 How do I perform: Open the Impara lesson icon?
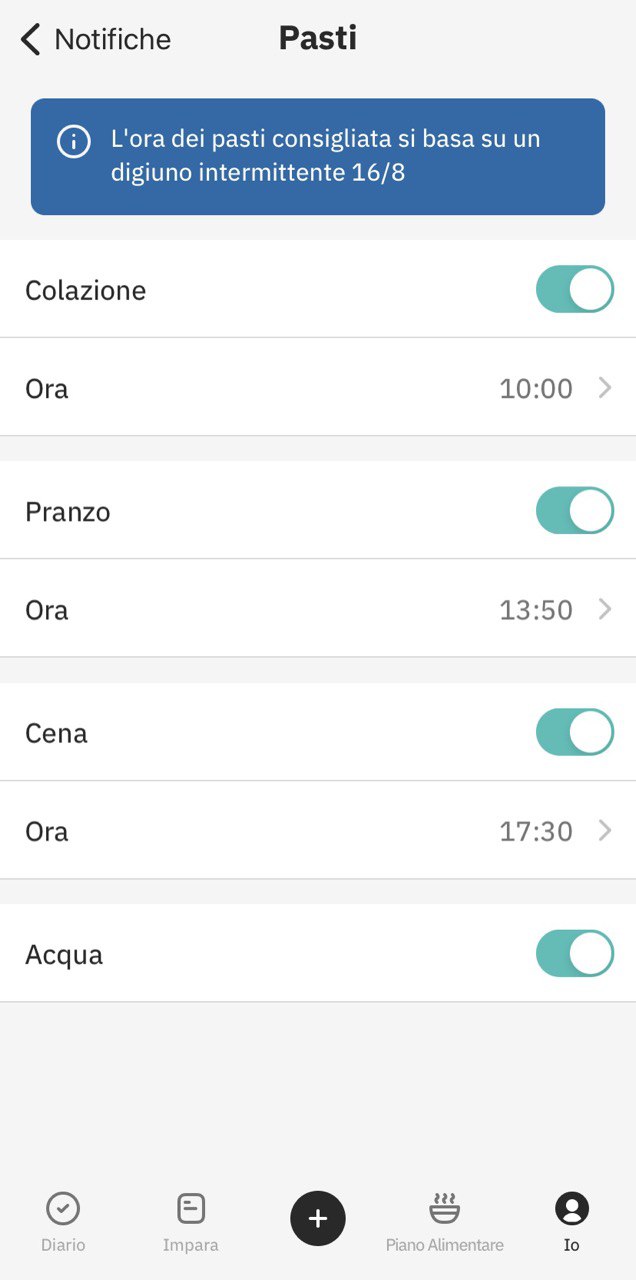191,1209
